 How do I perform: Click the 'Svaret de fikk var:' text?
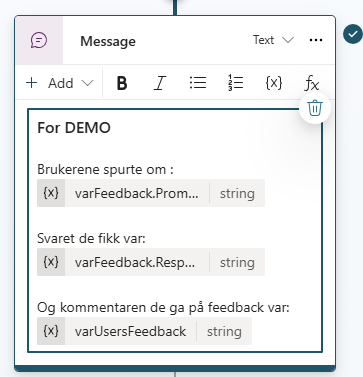91,238
